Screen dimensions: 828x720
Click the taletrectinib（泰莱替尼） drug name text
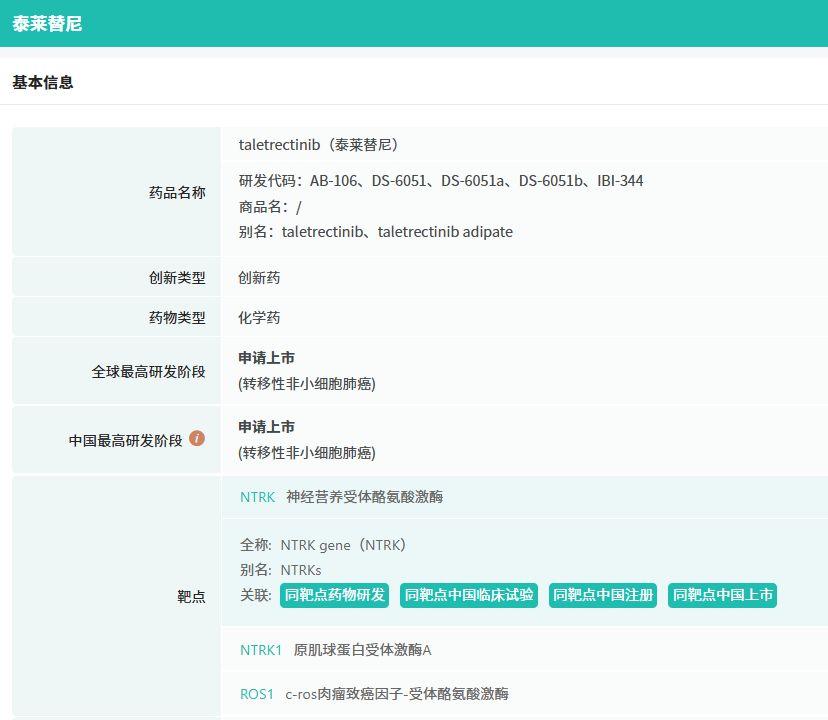point(319,145)
